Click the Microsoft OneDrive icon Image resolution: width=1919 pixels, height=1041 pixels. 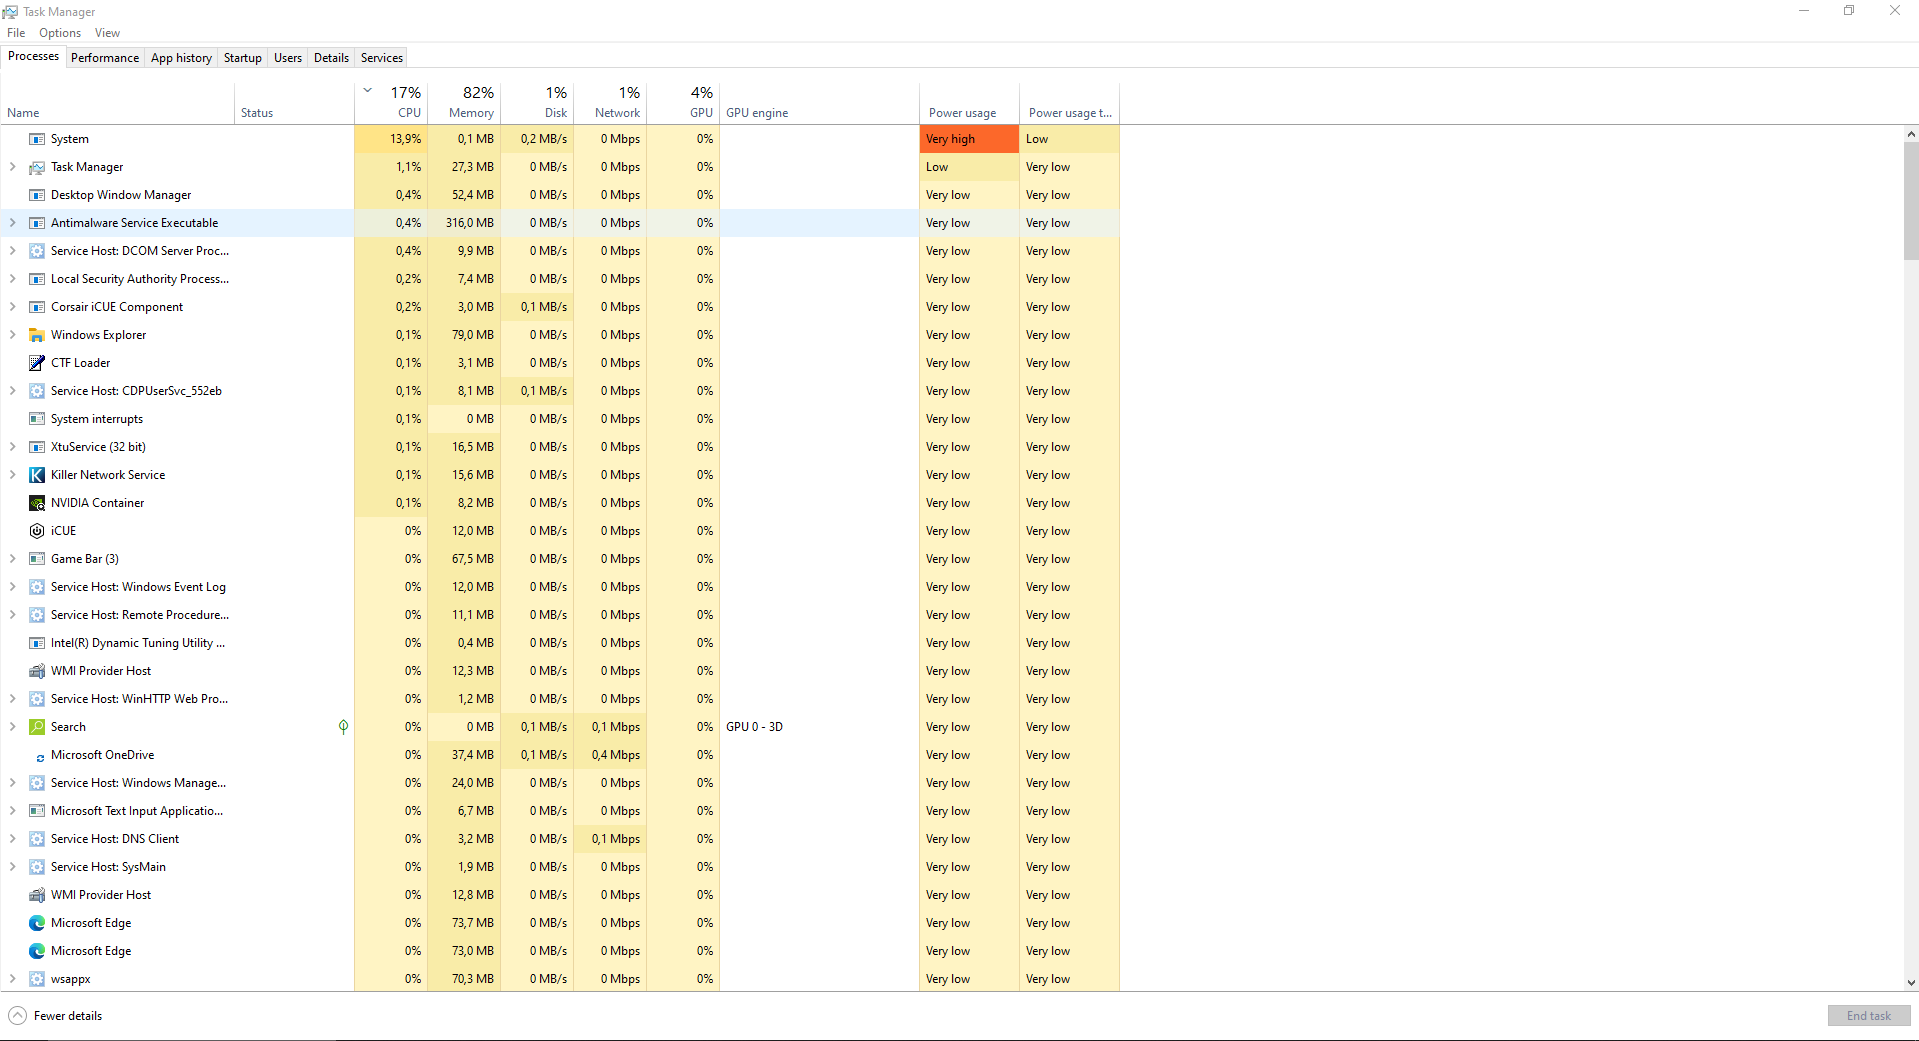coord(39,757)
